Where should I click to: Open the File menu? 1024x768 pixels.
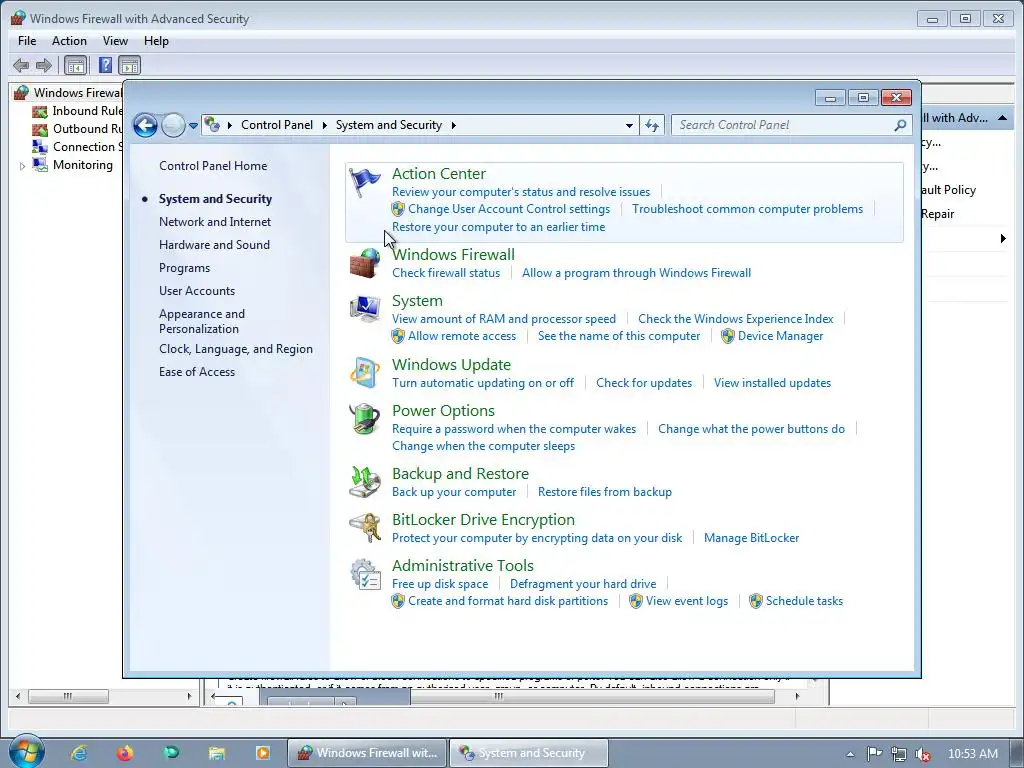27,40
